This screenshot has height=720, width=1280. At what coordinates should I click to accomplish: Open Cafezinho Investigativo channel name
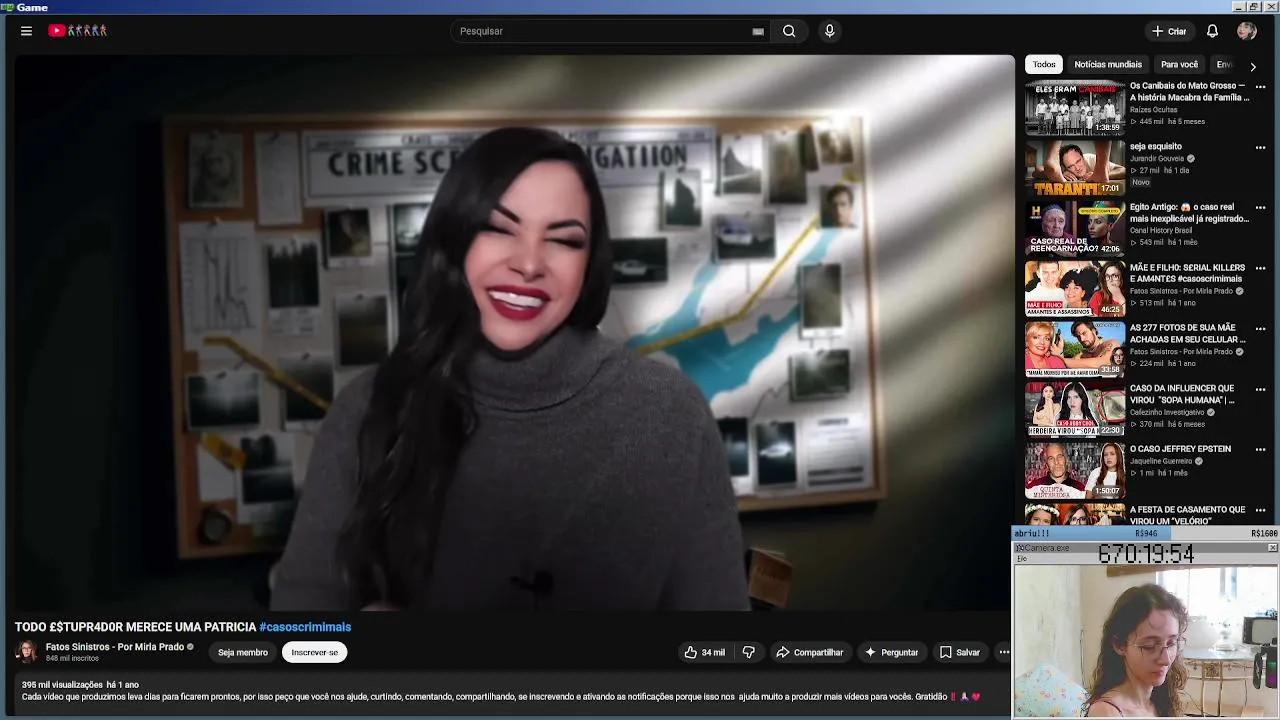(1167, 412)
